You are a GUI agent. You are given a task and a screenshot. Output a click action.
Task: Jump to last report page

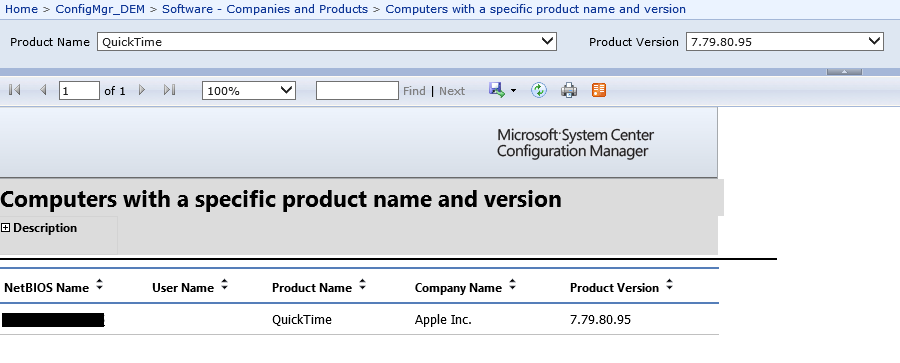pos(169,90)
